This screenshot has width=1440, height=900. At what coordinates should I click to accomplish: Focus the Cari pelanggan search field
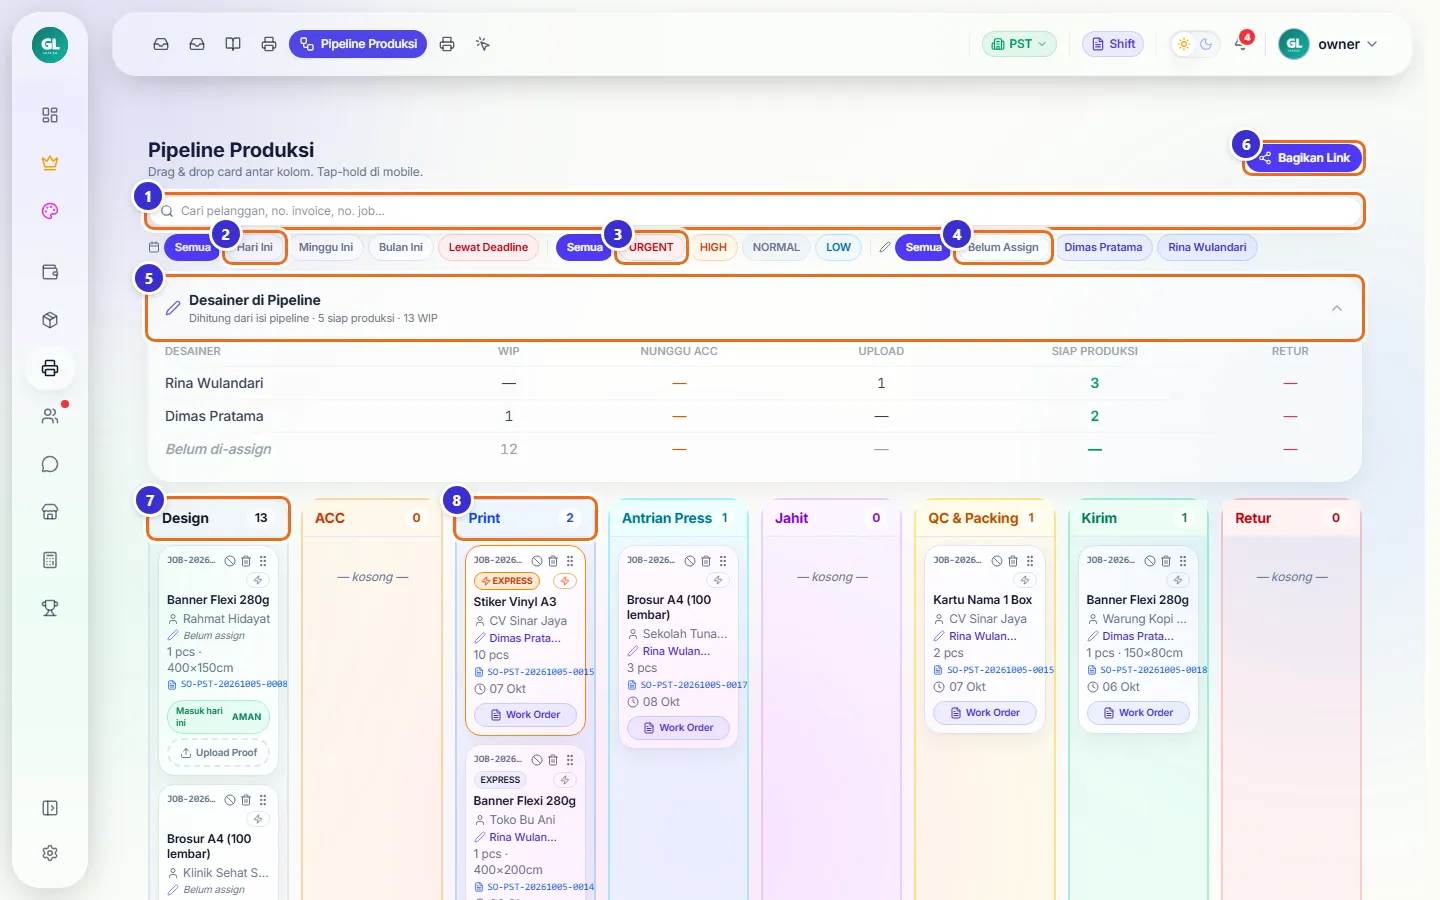[x=756, y=211]
